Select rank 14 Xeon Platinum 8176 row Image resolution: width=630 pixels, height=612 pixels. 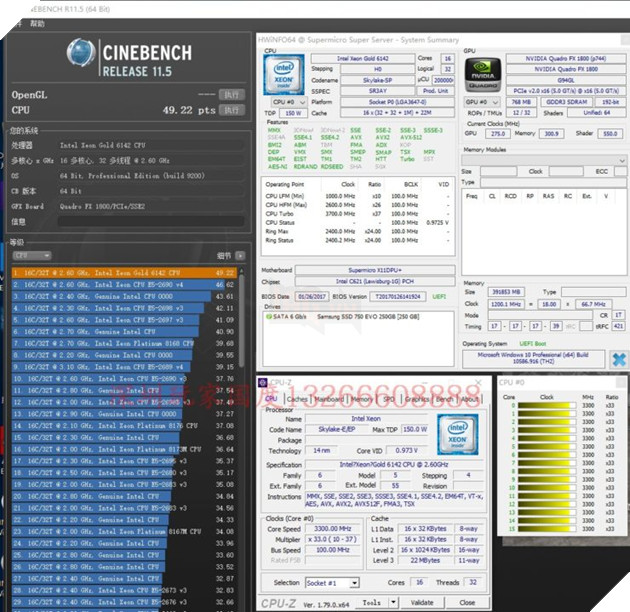coord(124,426)
